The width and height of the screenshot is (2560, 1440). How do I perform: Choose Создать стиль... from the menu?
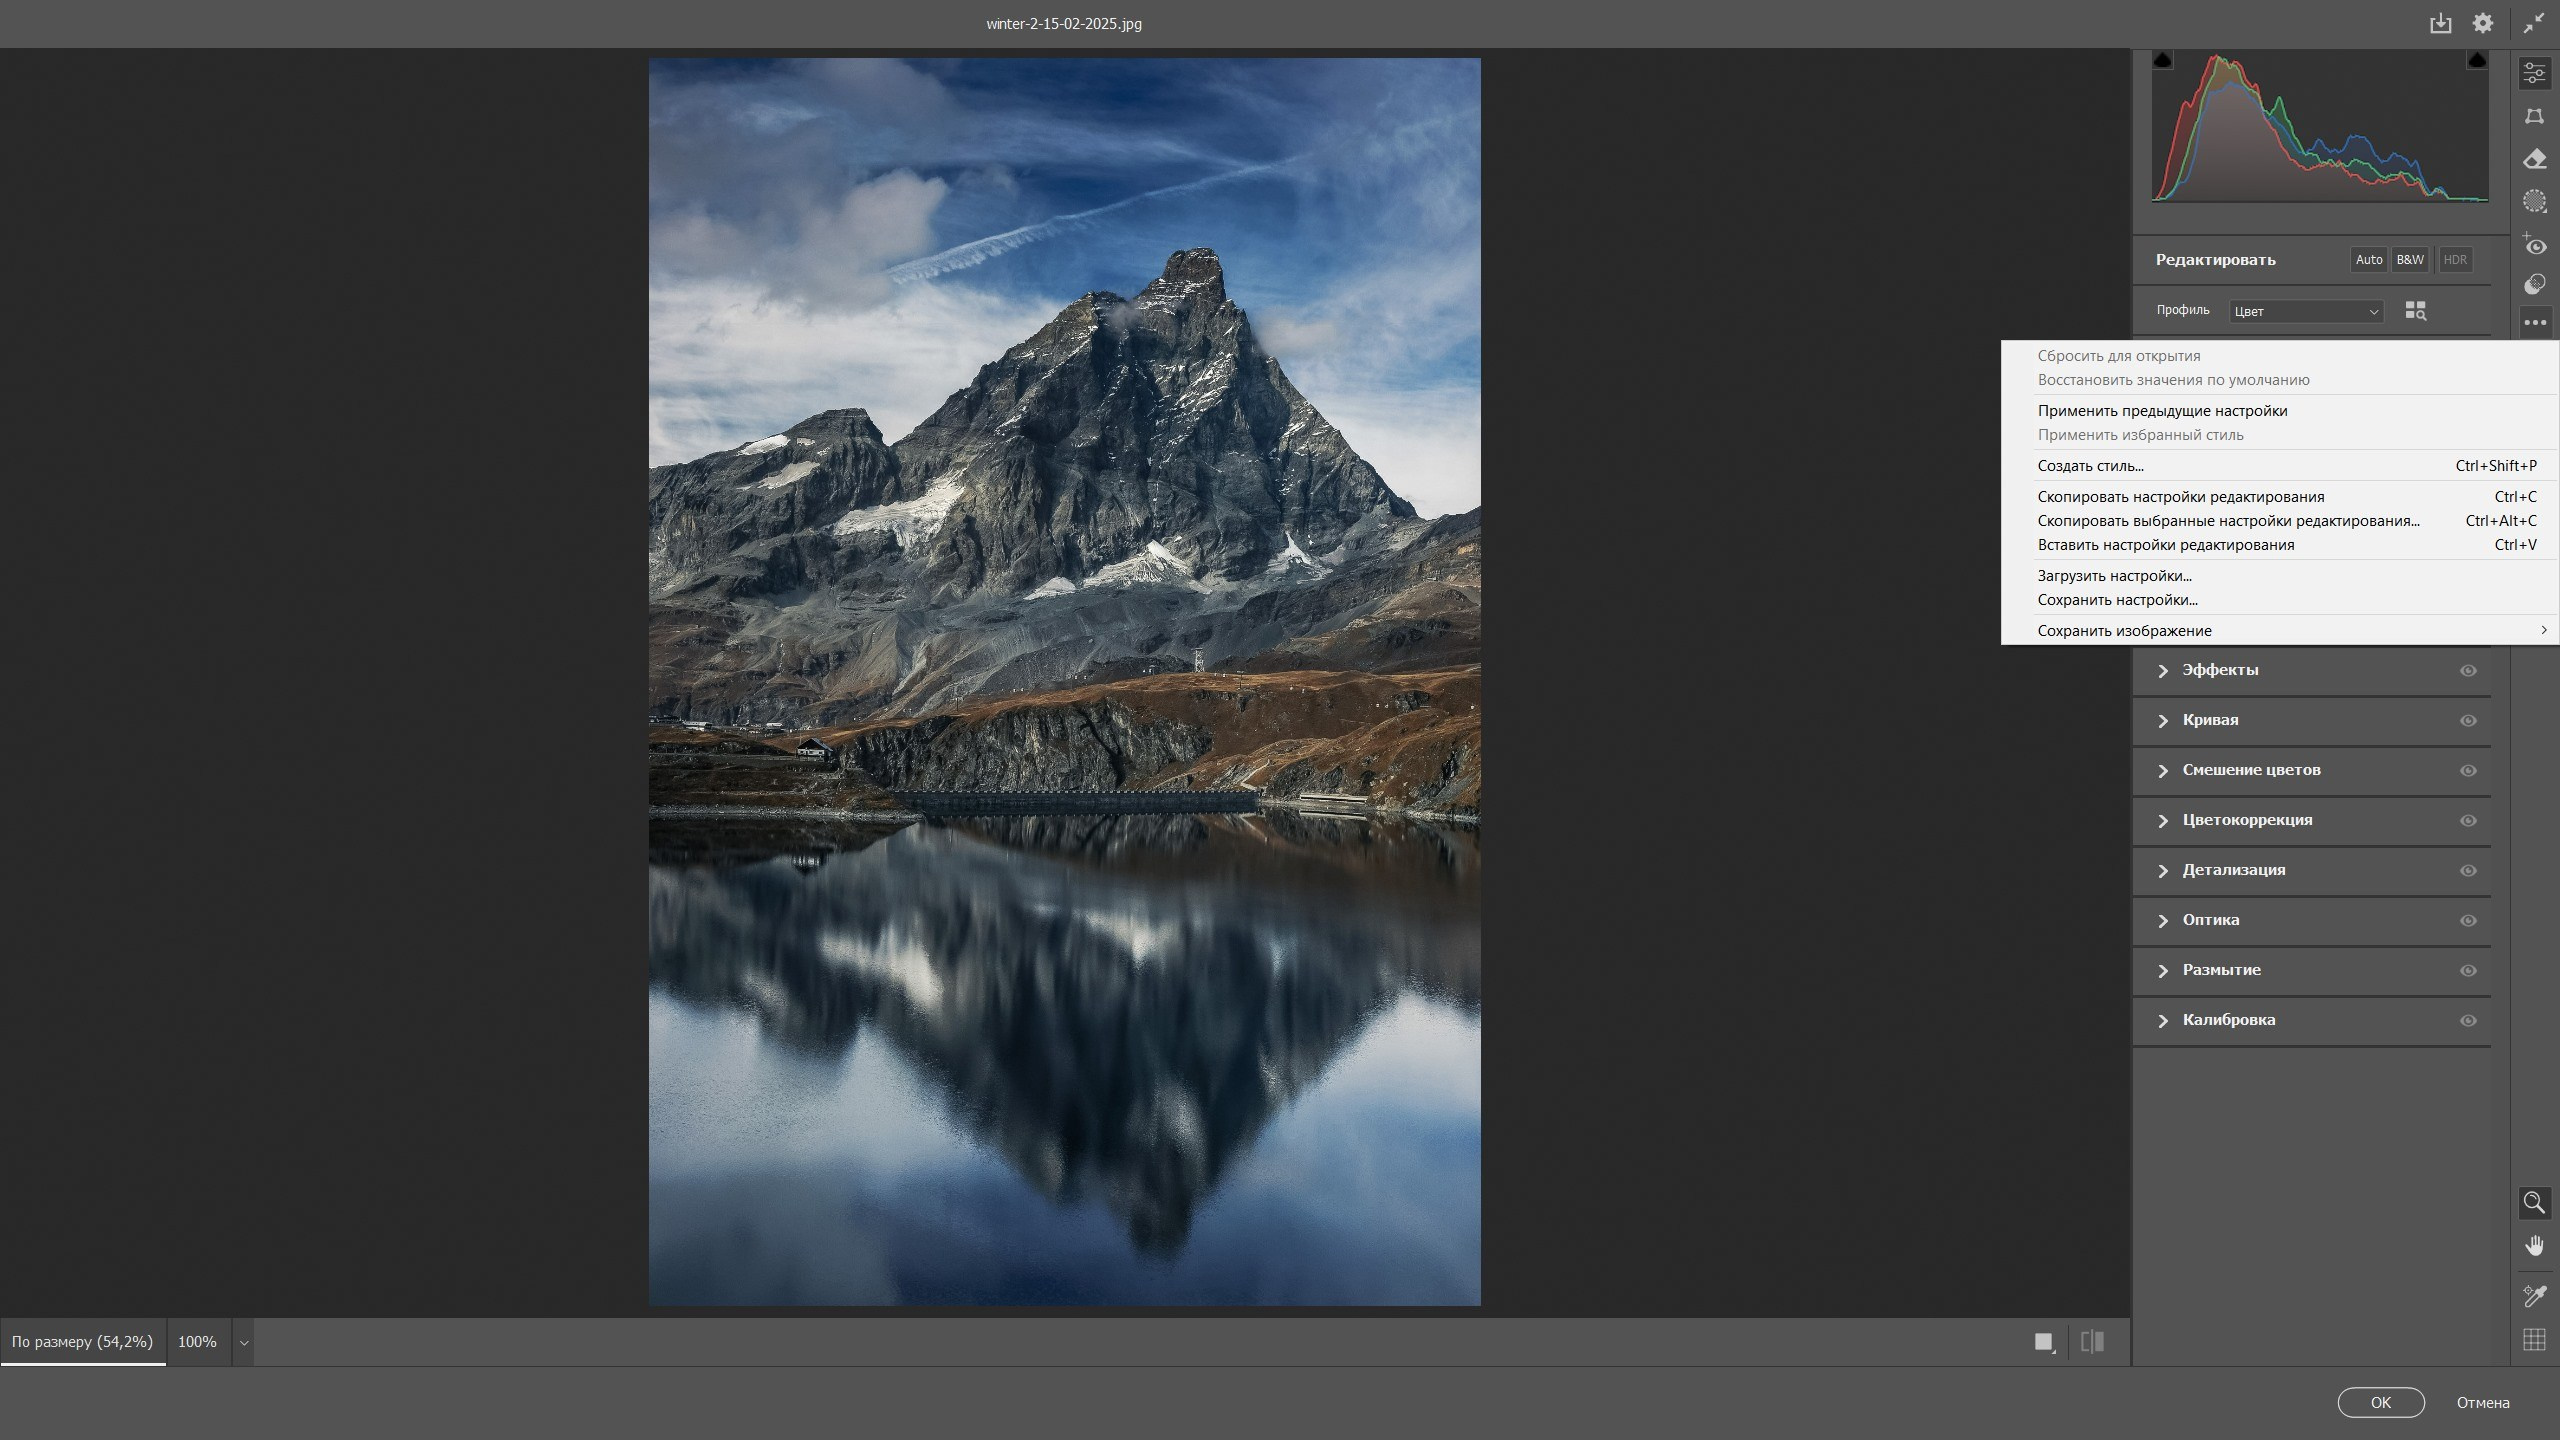[x=2090, y=466]
